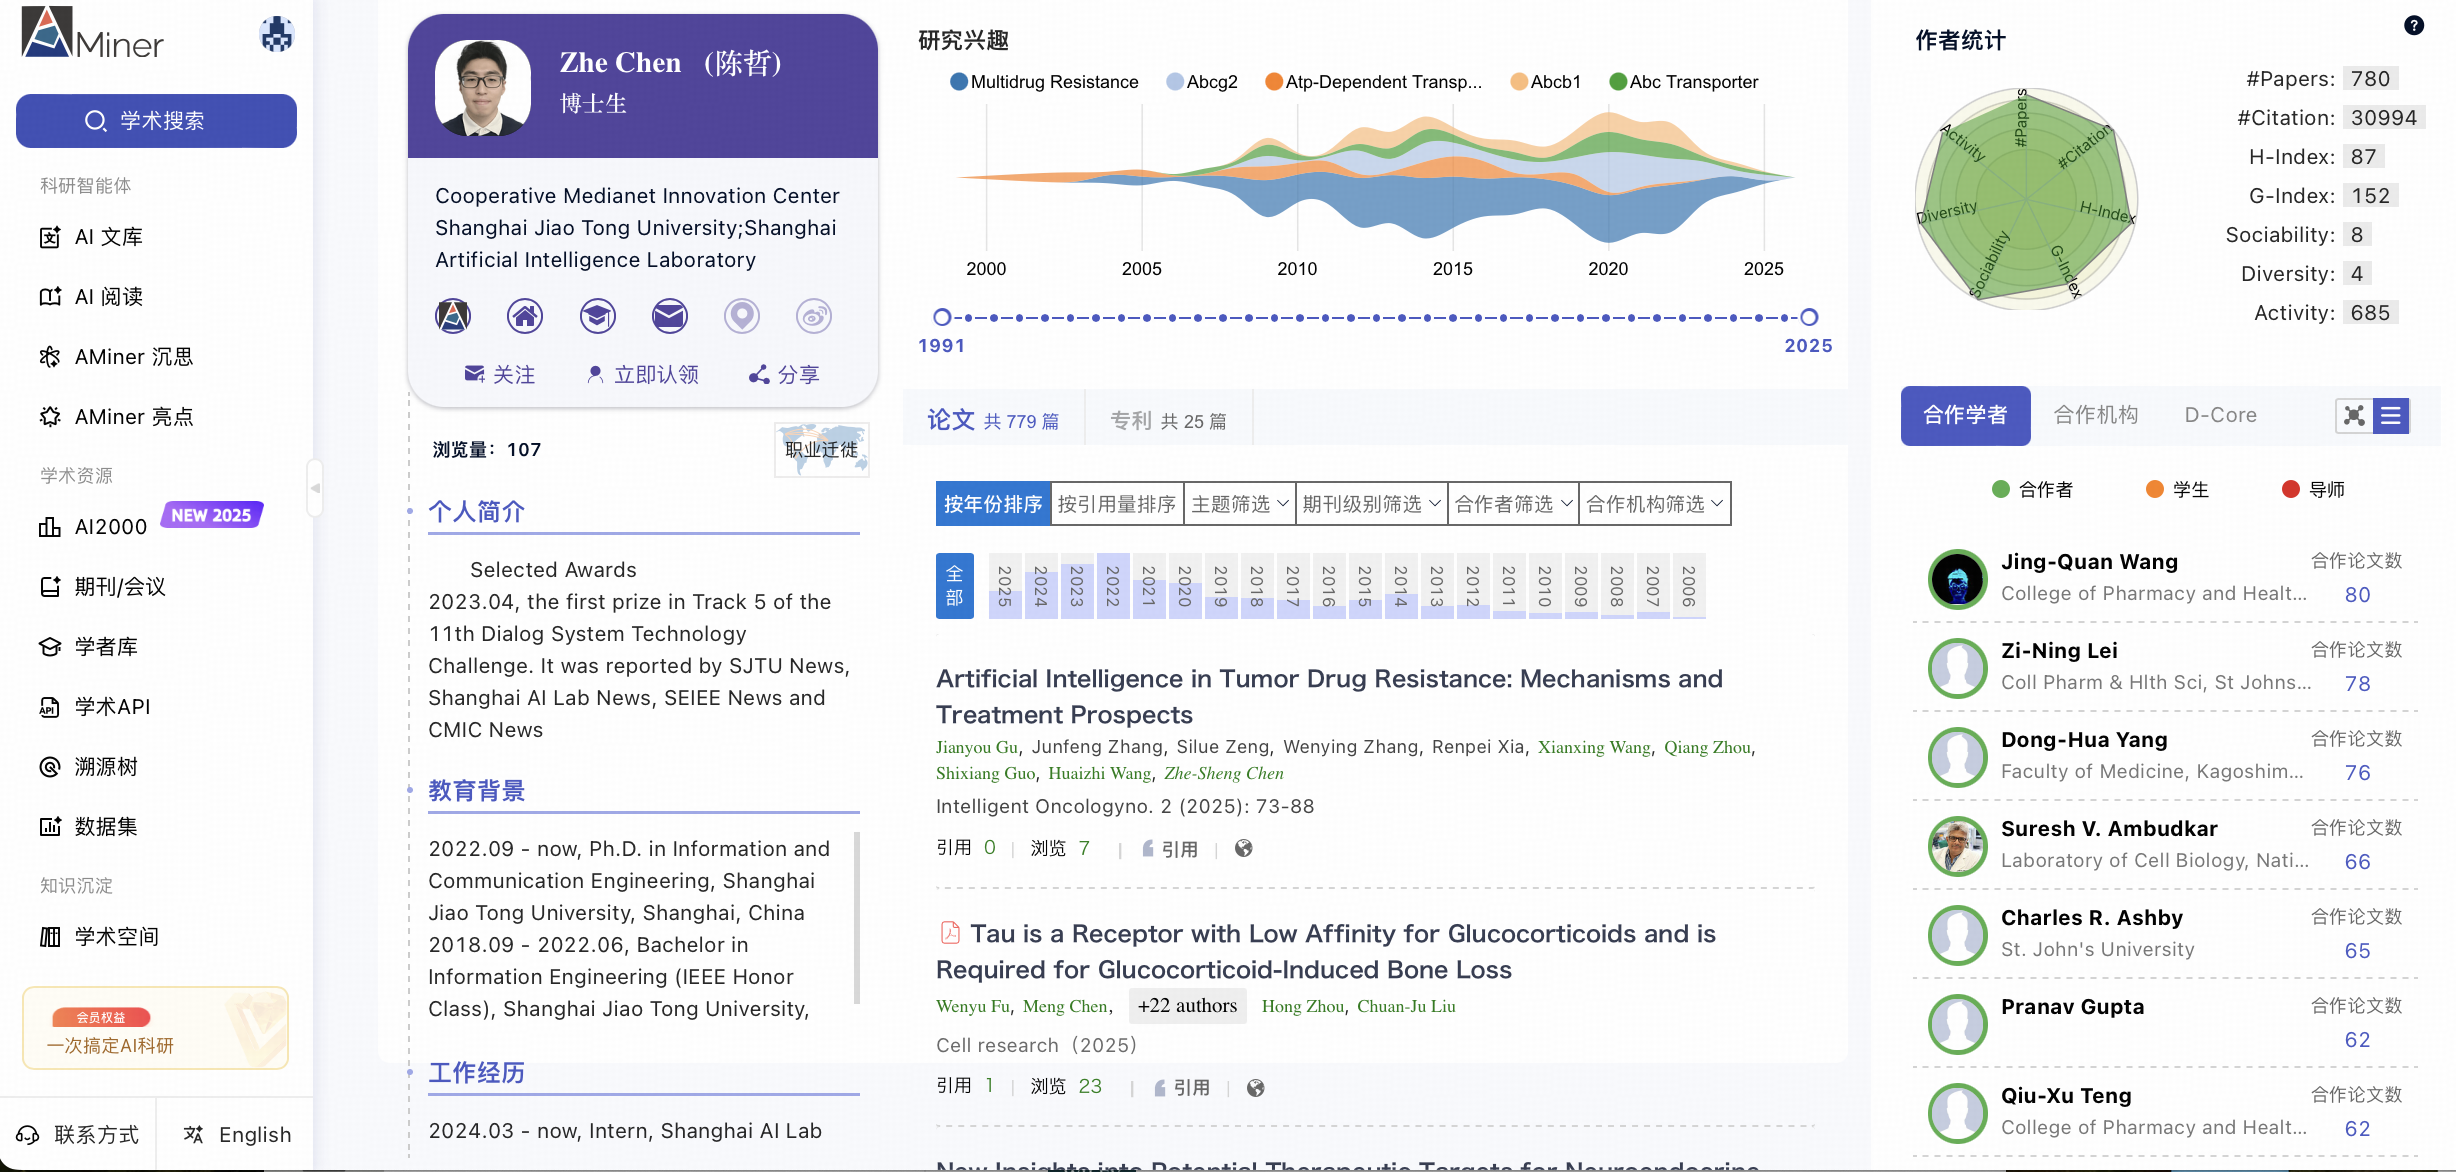Click the email envelope icon on profile
The height and width of the screenshot is (1172, 2456).
click(669, 316)
